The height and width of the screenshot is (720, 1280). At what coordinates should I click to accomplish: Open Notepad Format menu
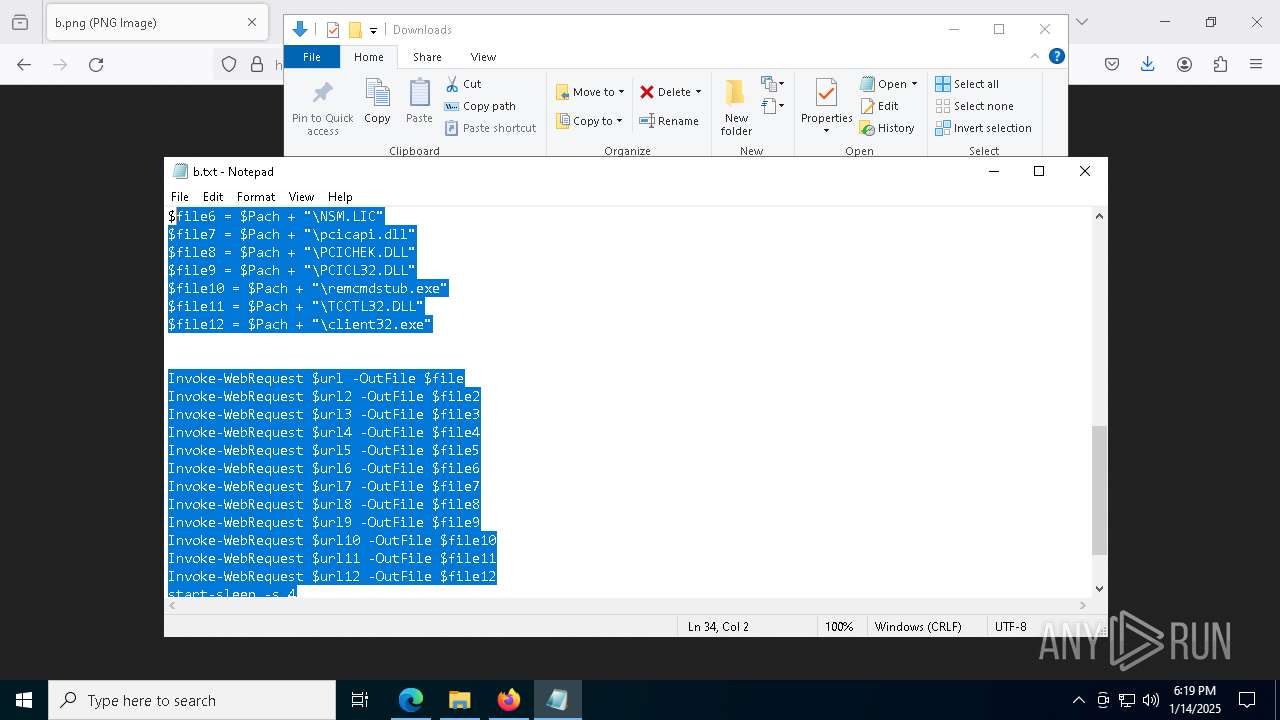256,197
